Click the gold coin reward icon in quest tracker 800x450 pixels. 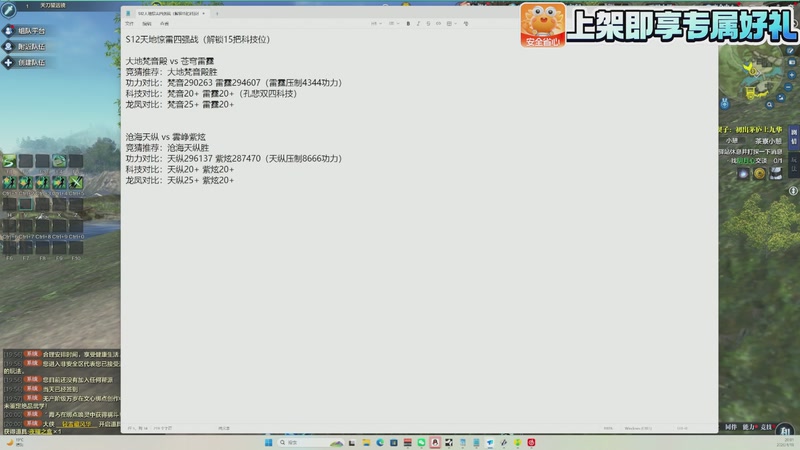[x=759, y=174]
